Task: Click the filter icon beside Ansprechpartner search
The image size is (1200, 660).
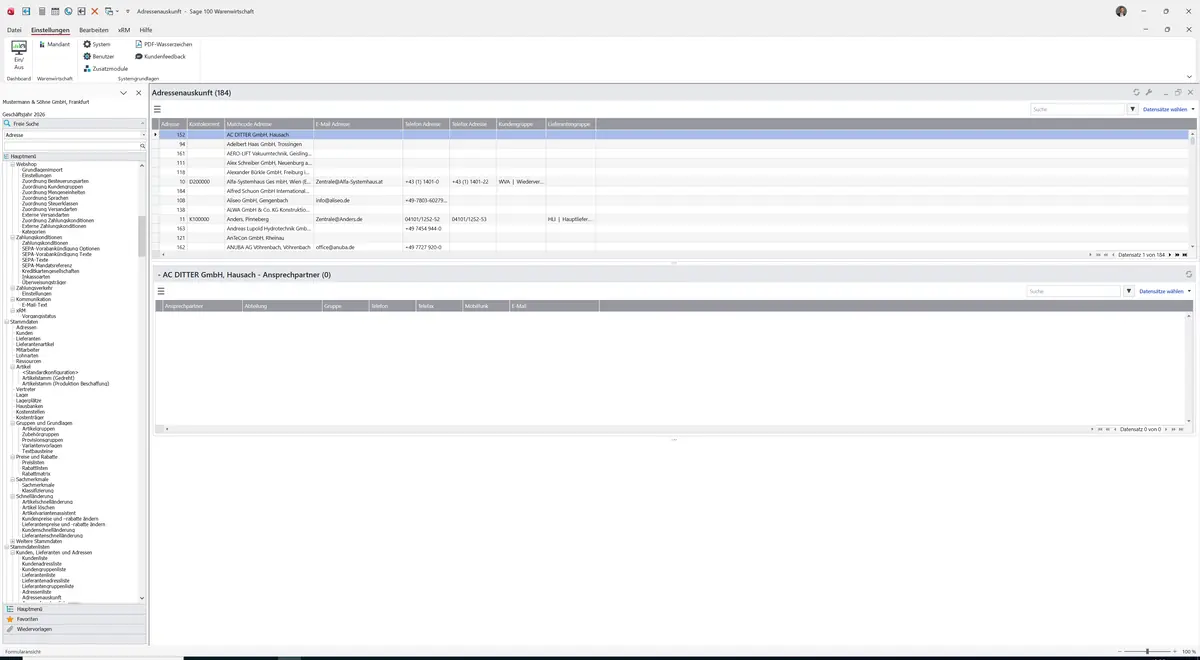Action: [1129, 291]
